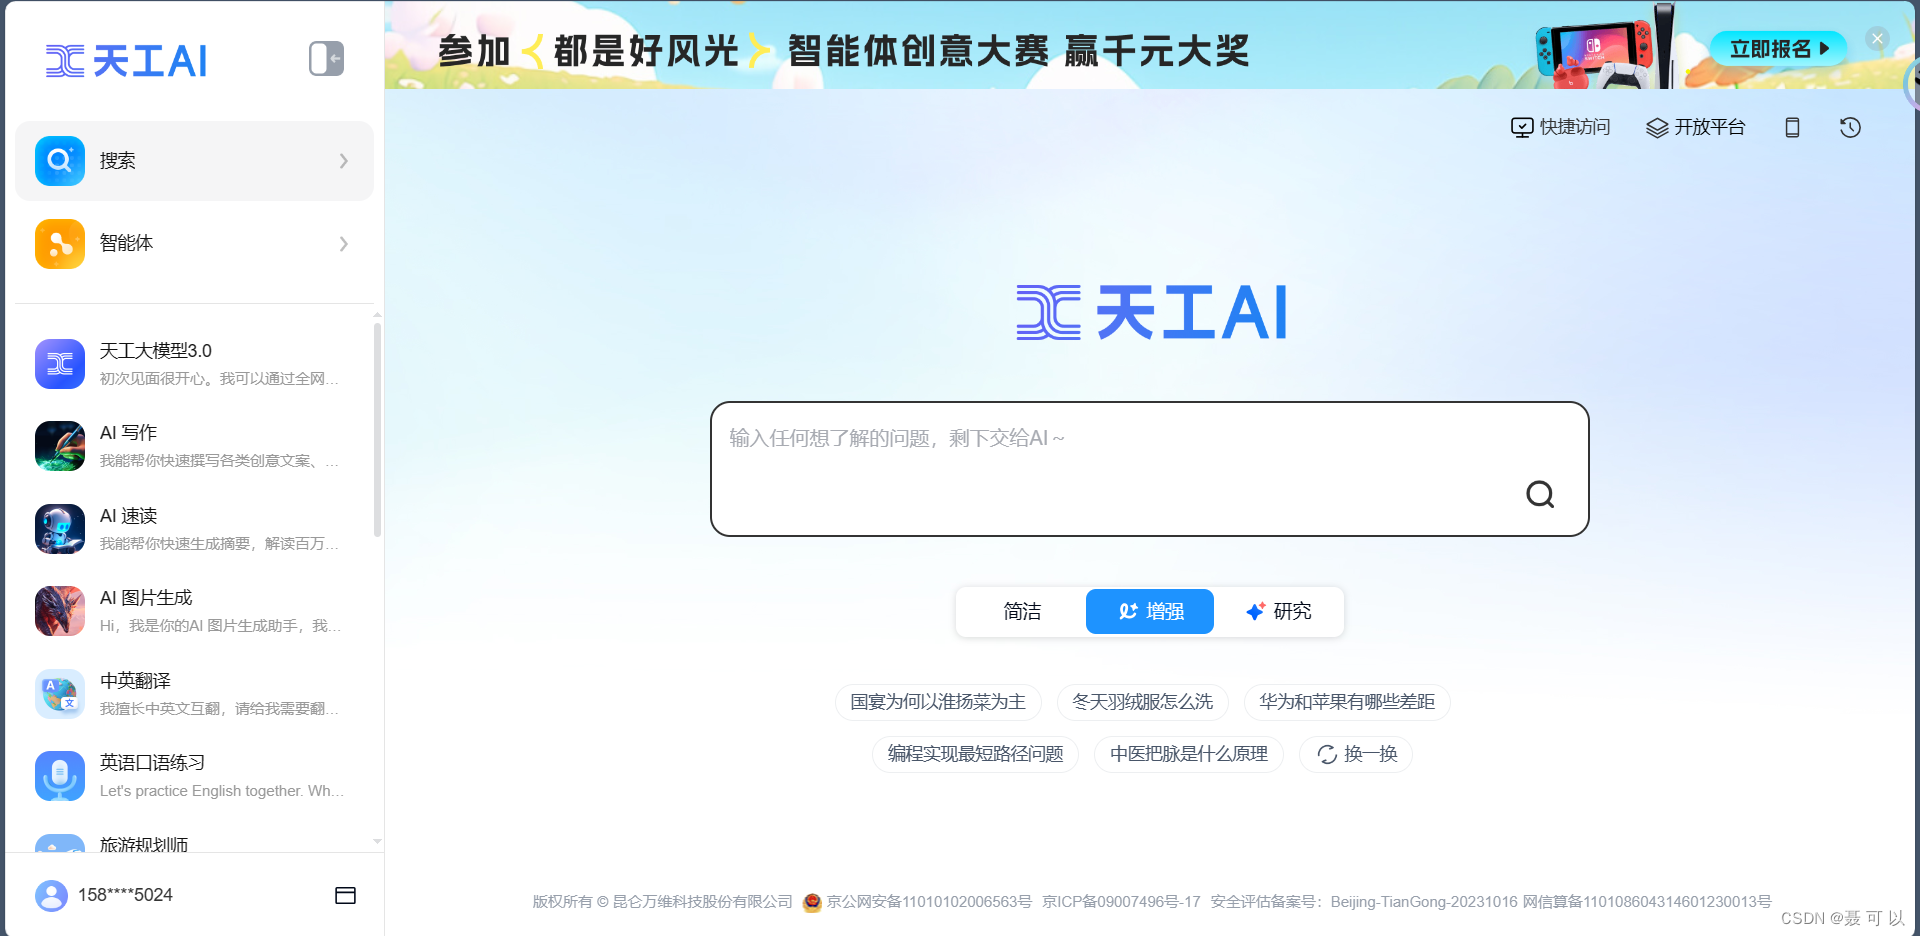1920x936 pixels.
Task: Open the AI 图片生成 dragon icon
Action: coord(60,611)
